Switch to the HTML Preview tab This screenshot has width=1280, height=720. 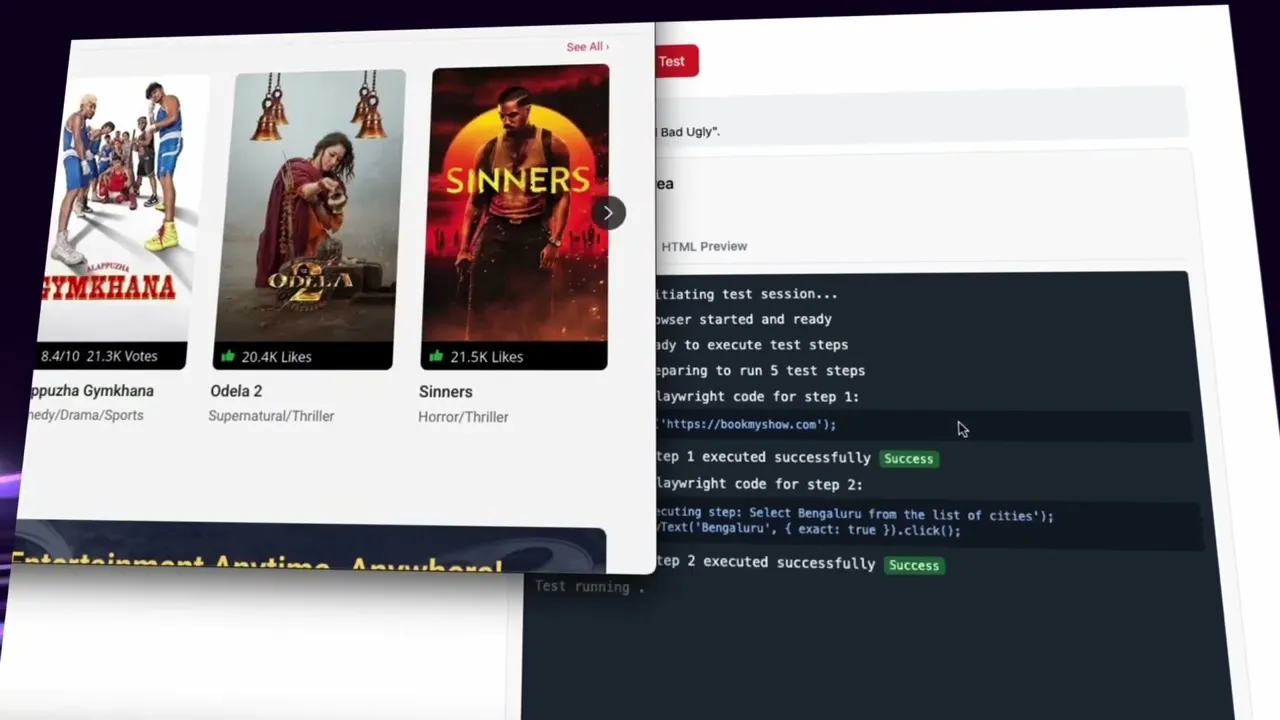[x=704, y=246]
